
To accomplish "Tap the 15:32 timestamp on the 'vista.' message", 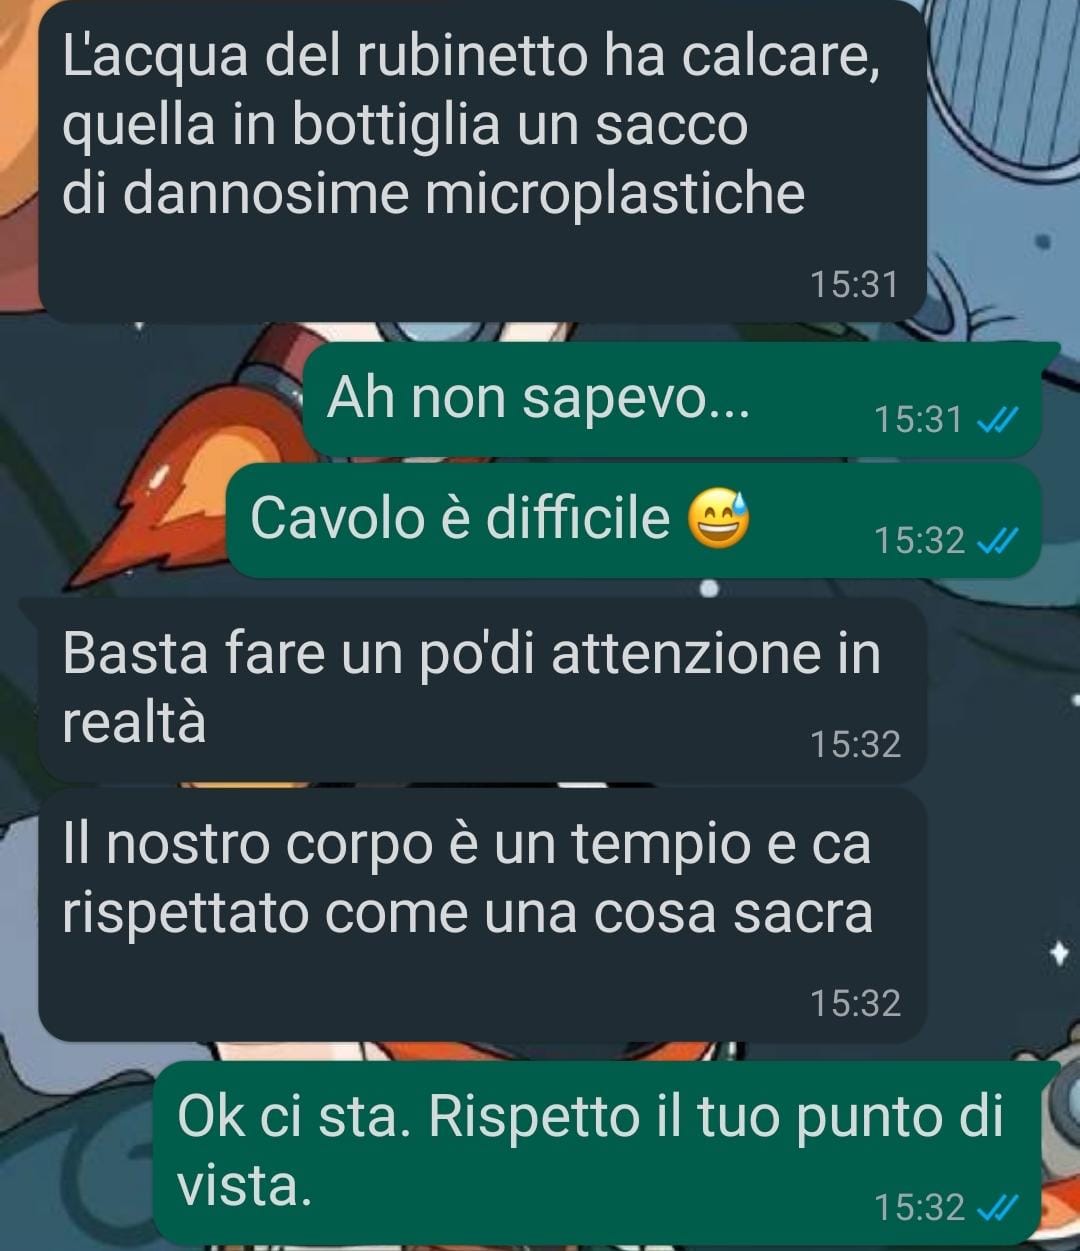I will pos(918,1207).
